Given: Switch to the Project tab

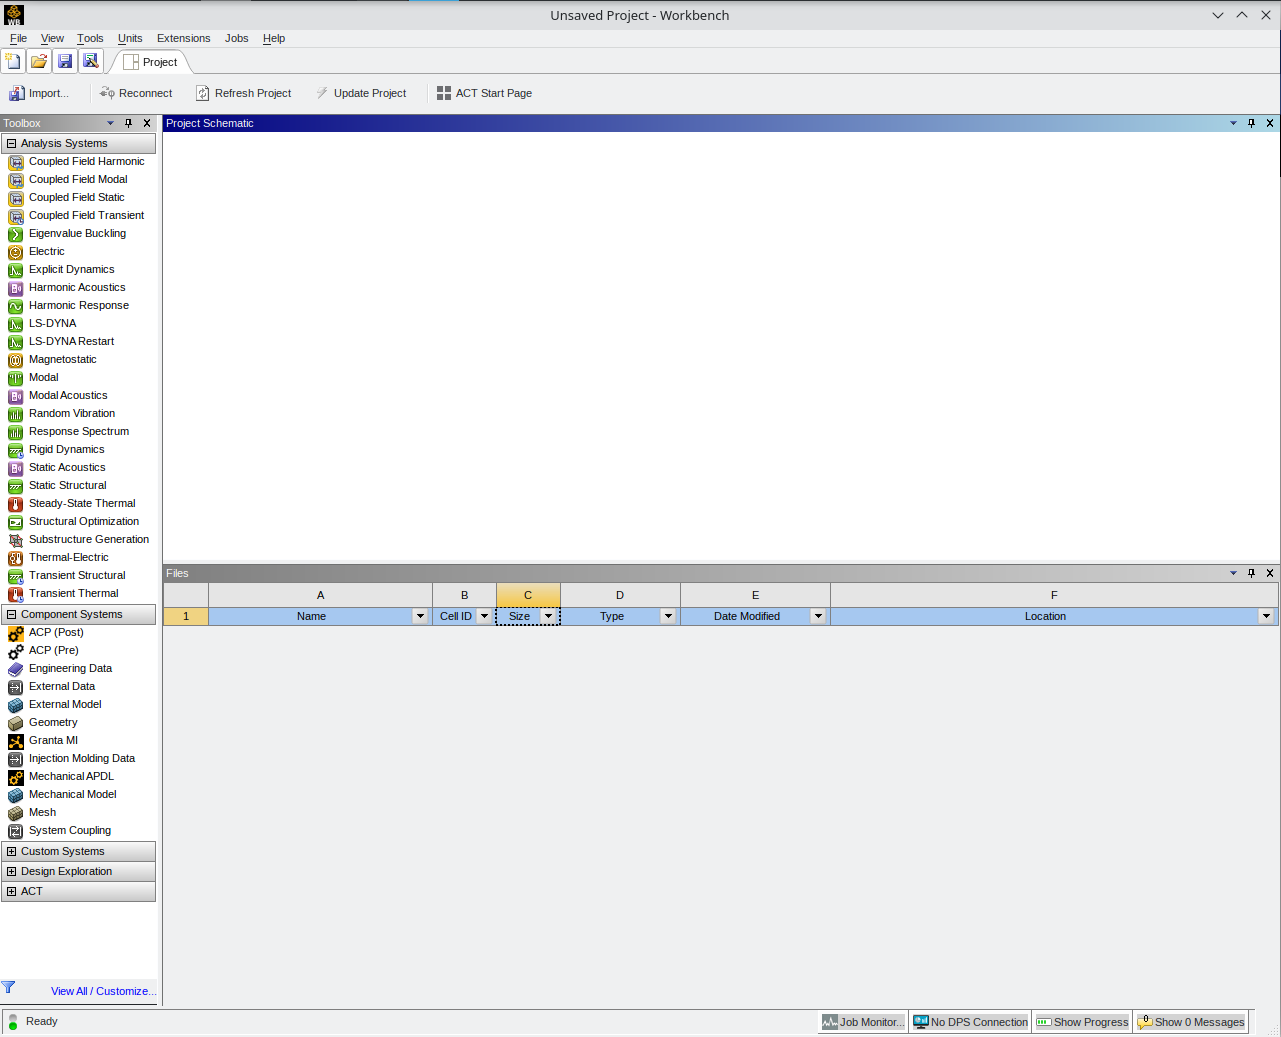Looking at the screenshot, I should click(151, 62).
